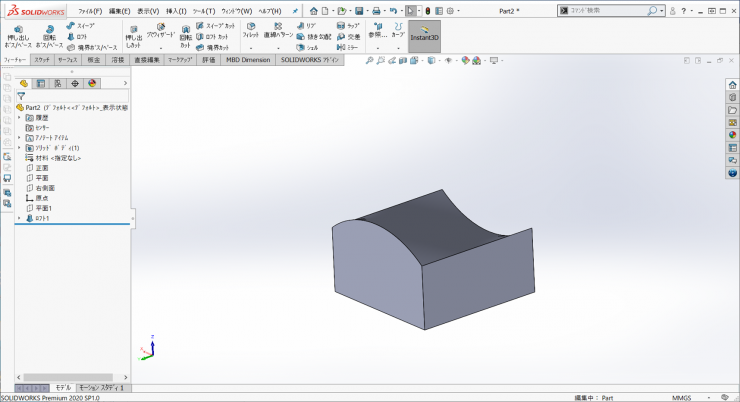Open the DisplayManager tab icon
740x402 pixels.
(90, 83)
